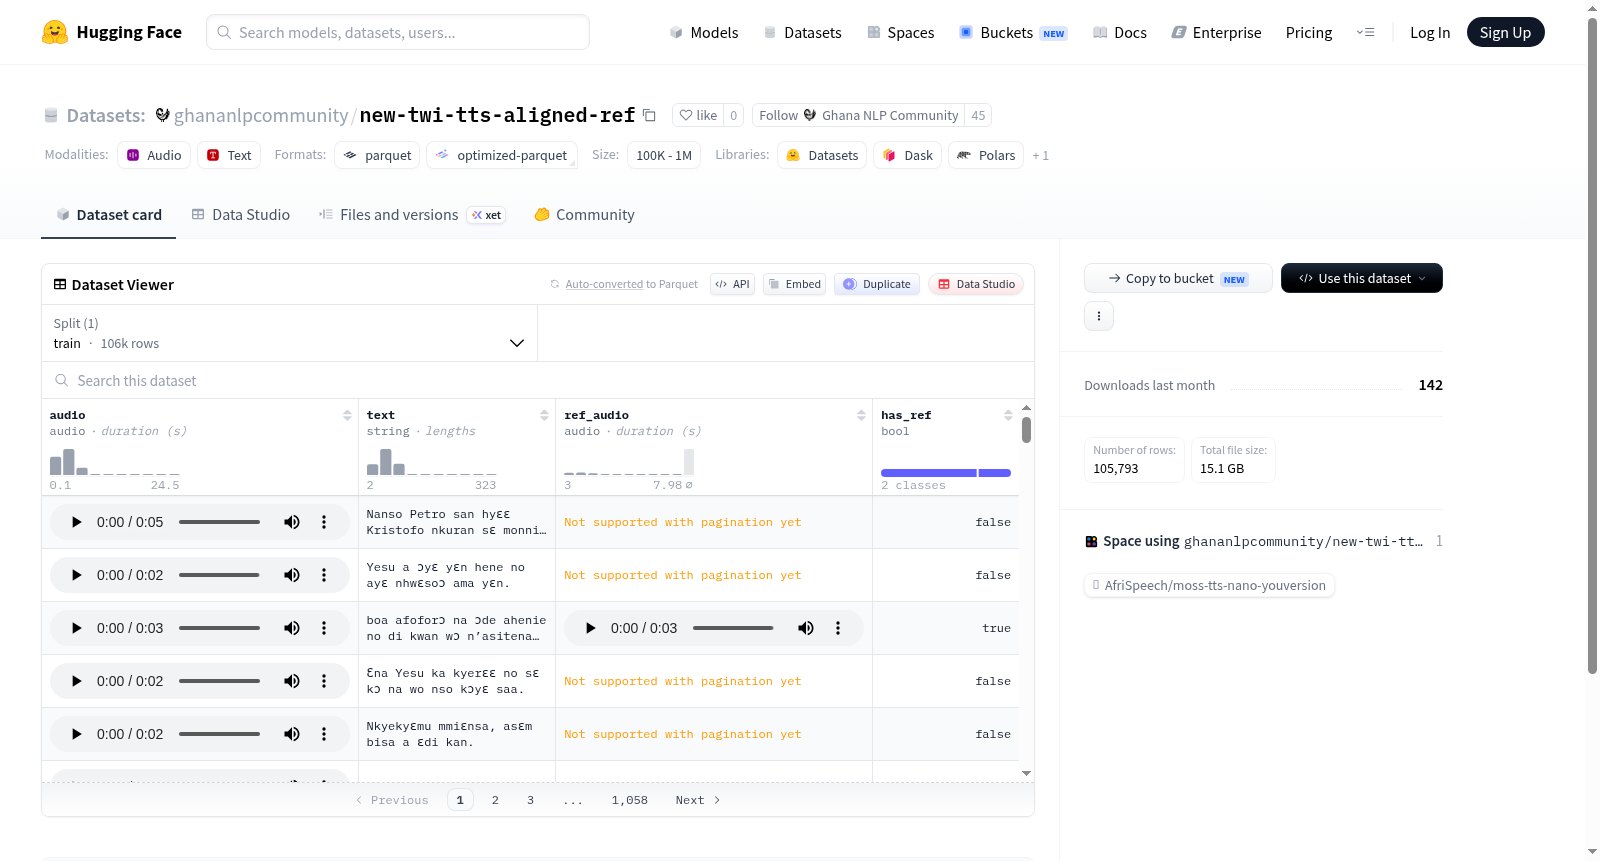The width and height of the screenshot is (1600, 861).
Task: Open ref_audio player options in the true row
Action: click(x=838, y=628)
